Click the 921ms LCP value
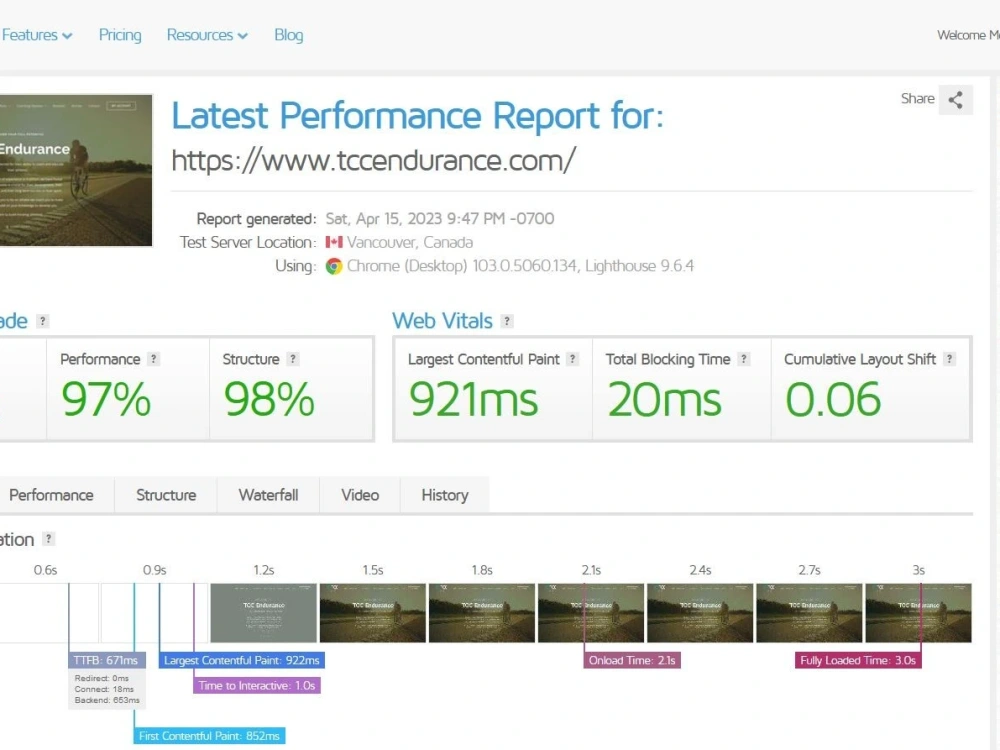Screen dimensions: 1000x750 click(473, 399)
